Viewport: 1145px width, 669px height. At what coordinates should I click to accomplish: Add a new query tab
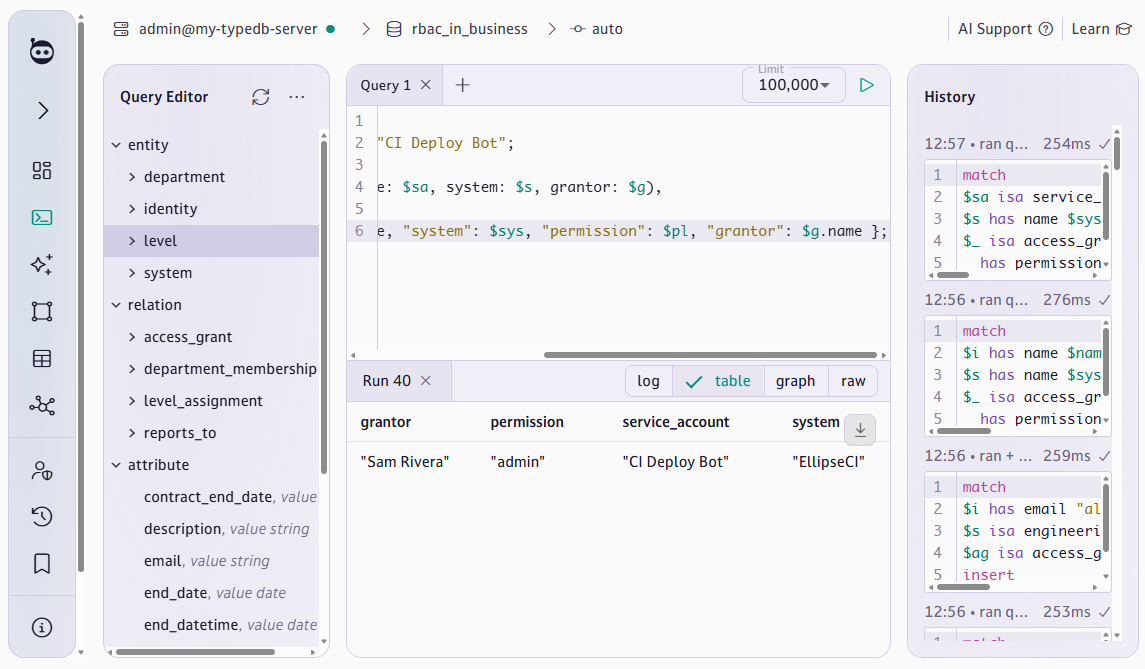(x=462, y=85)
